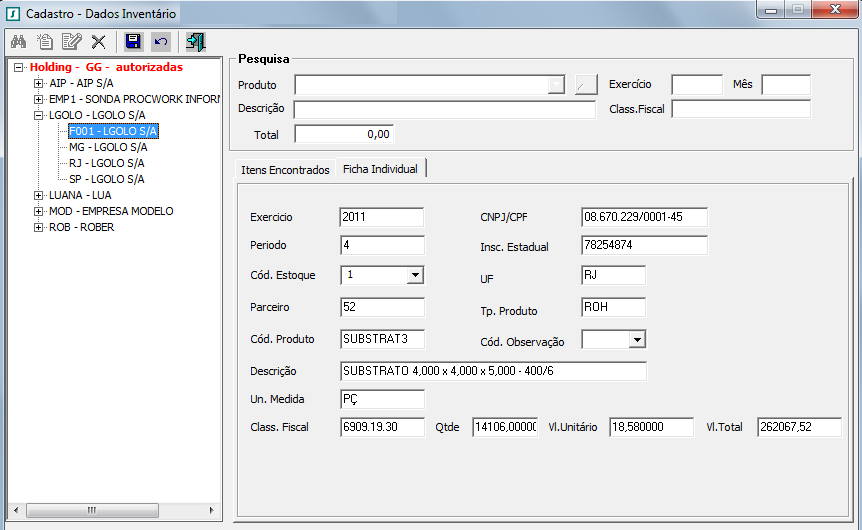
Task: Switch to the Itens Encontrados tab
Action: click(285, 170)
